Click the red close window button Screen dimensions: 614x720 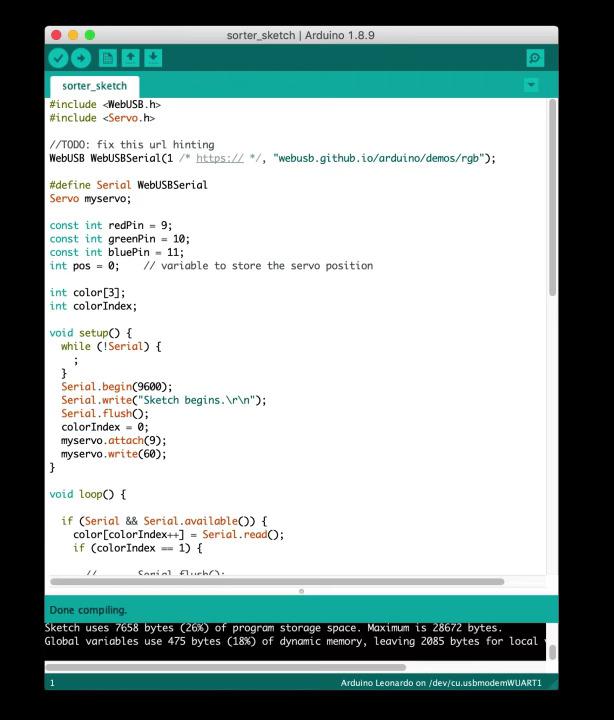click(x=56, y=35)
